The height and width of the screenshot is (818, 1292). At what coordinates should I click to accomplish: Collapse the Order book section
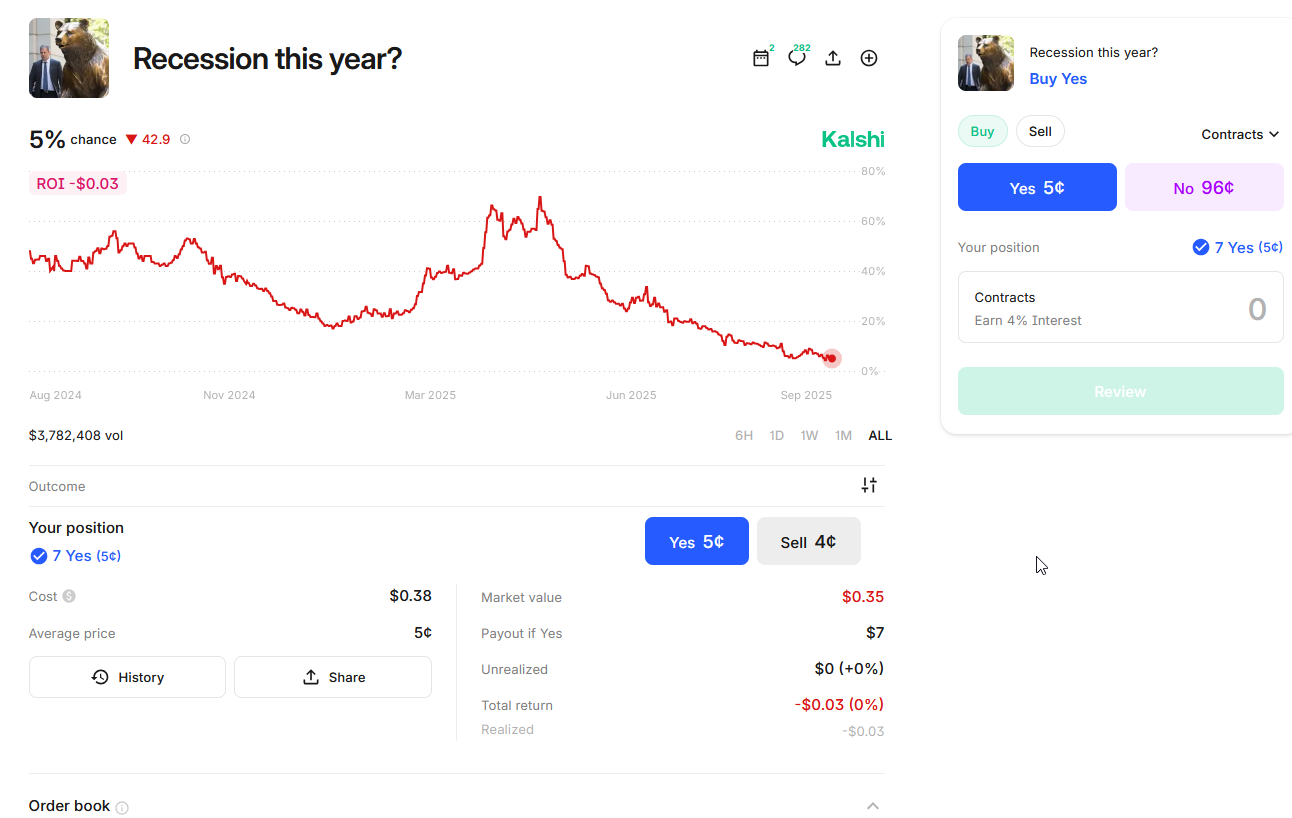tap(872, 806)
